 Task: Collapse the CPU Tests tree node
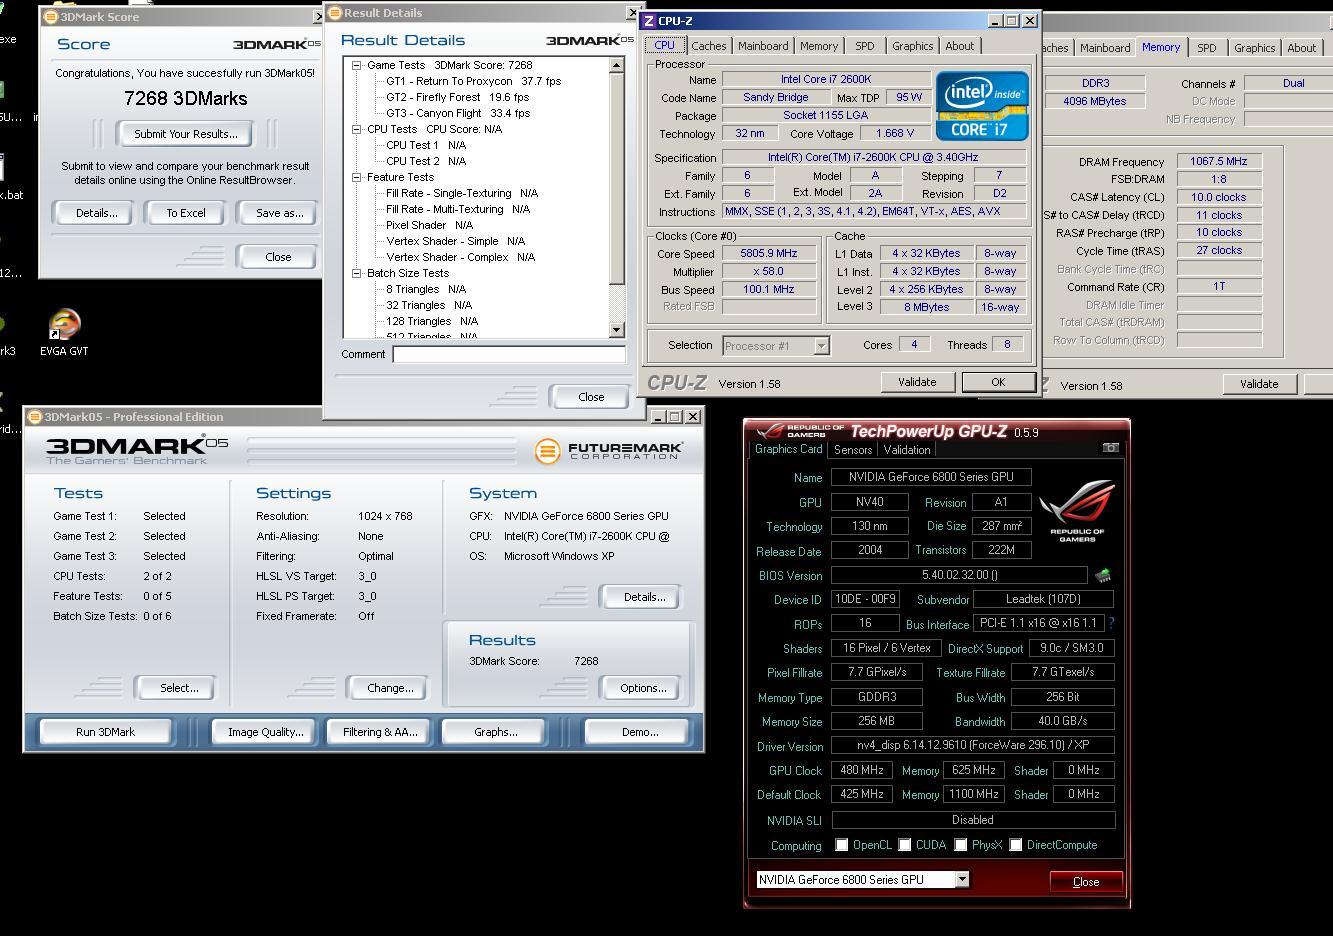point(357,129)
